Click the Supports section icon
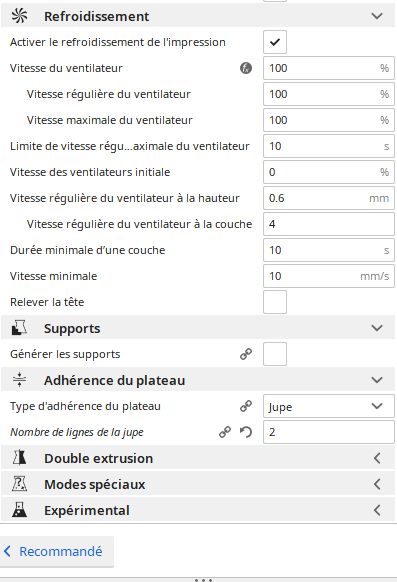The width and height of the screenshot is (397, 582). (19, 328)
